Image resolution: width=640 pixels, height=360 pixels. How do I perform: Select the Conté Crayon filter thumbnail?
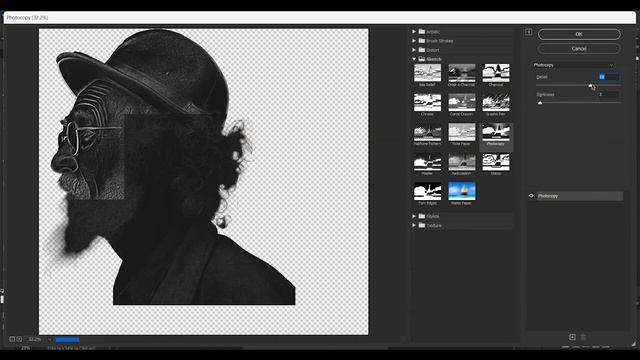[x=462, y=102]
